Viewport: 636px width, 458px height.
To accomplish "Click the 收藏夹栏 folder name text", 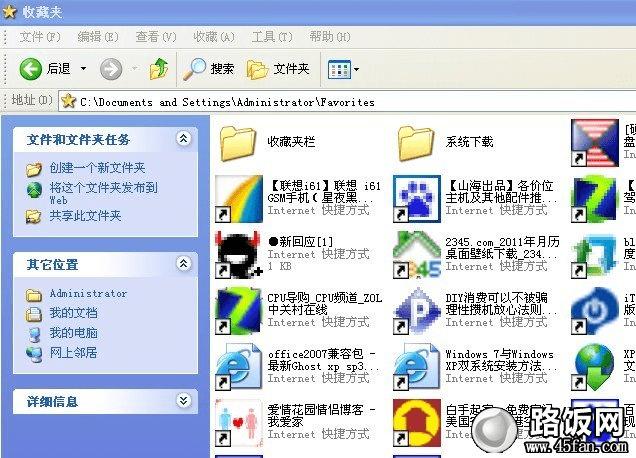I will (291, 142).
